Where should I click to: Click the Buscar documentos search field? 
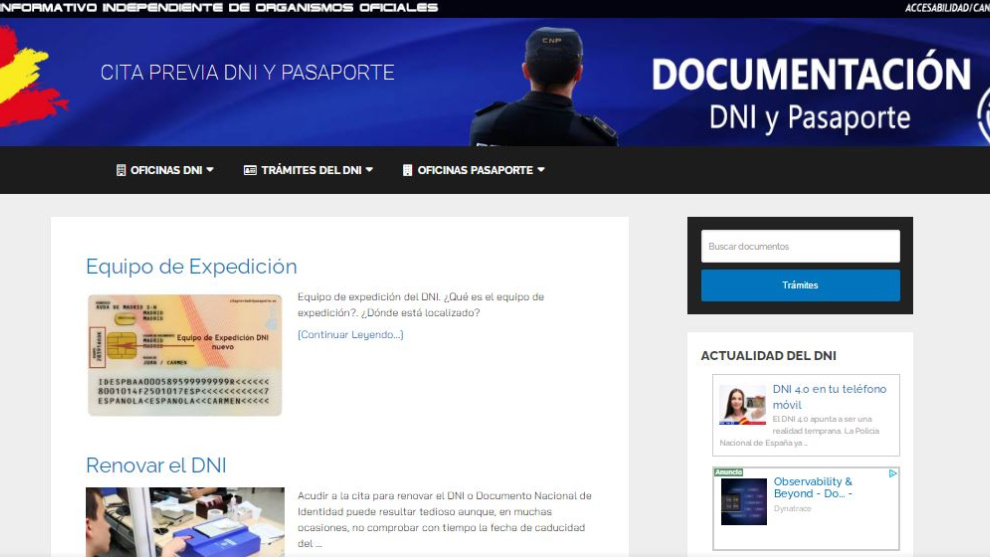(x=800, y=246)
